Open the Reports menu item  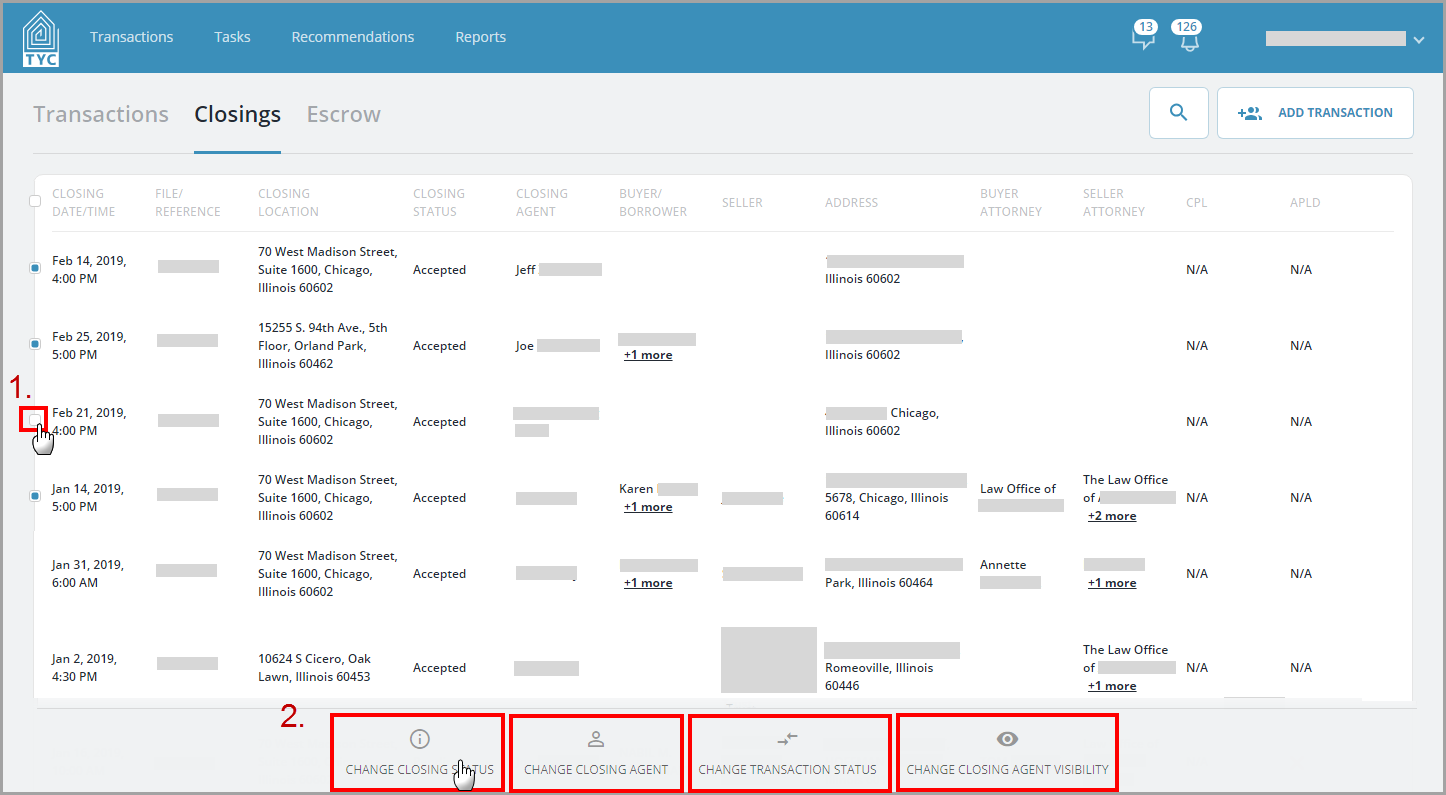coord(480,37)
